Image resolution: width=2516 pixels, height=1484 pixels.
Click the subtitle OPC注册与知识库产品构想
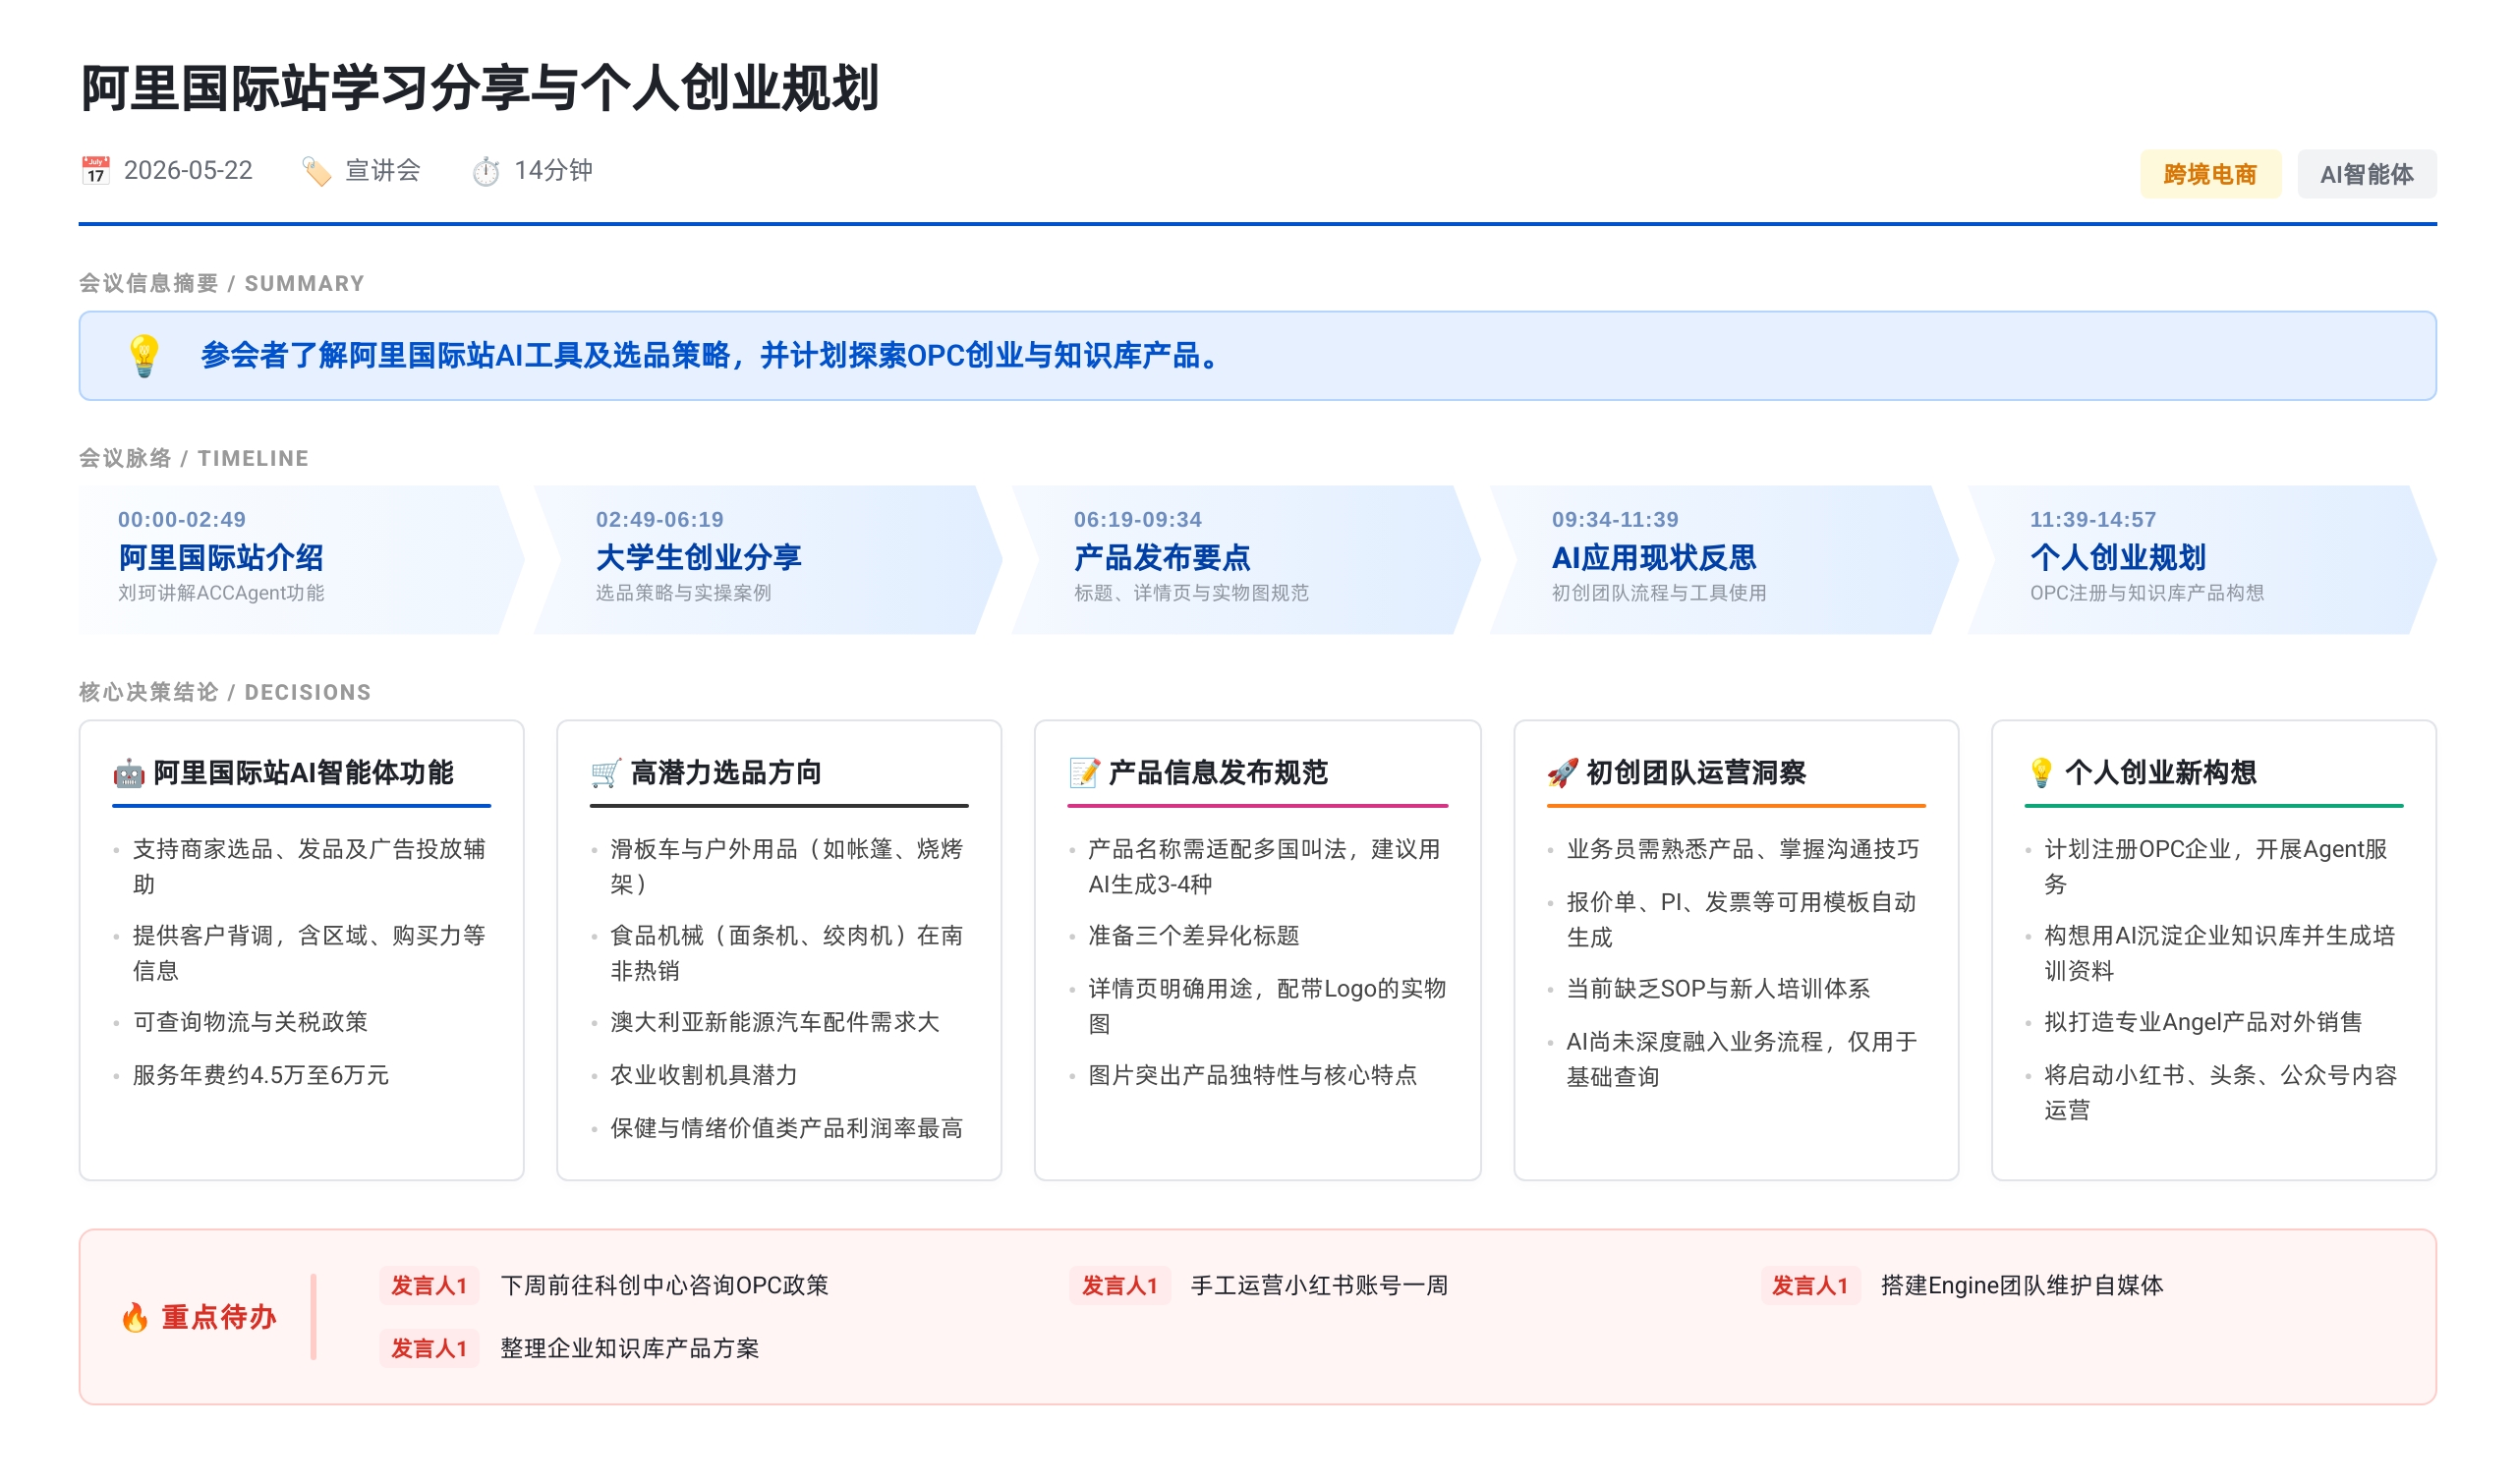[2146, 593]
